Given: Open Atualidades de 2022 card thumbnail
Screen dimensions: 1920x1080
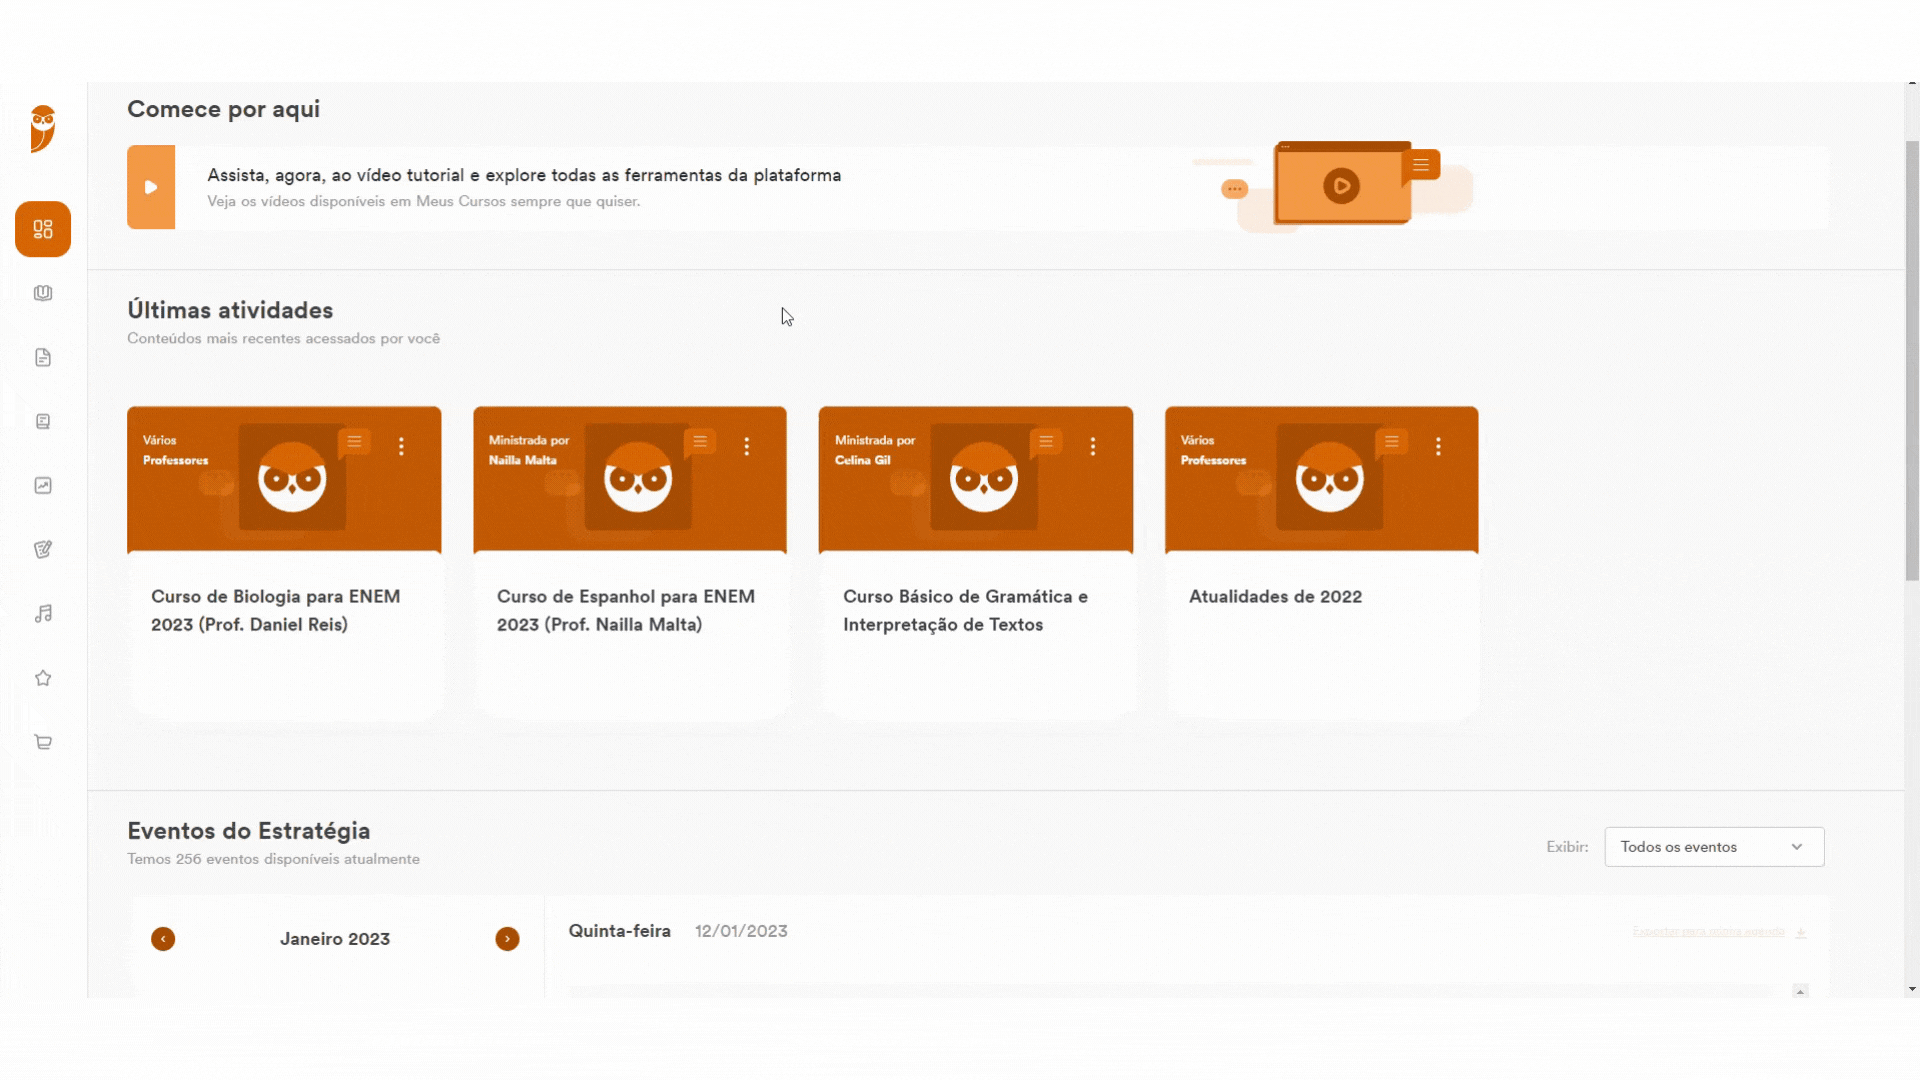Looking at the screenshot, I should 1322,479.
